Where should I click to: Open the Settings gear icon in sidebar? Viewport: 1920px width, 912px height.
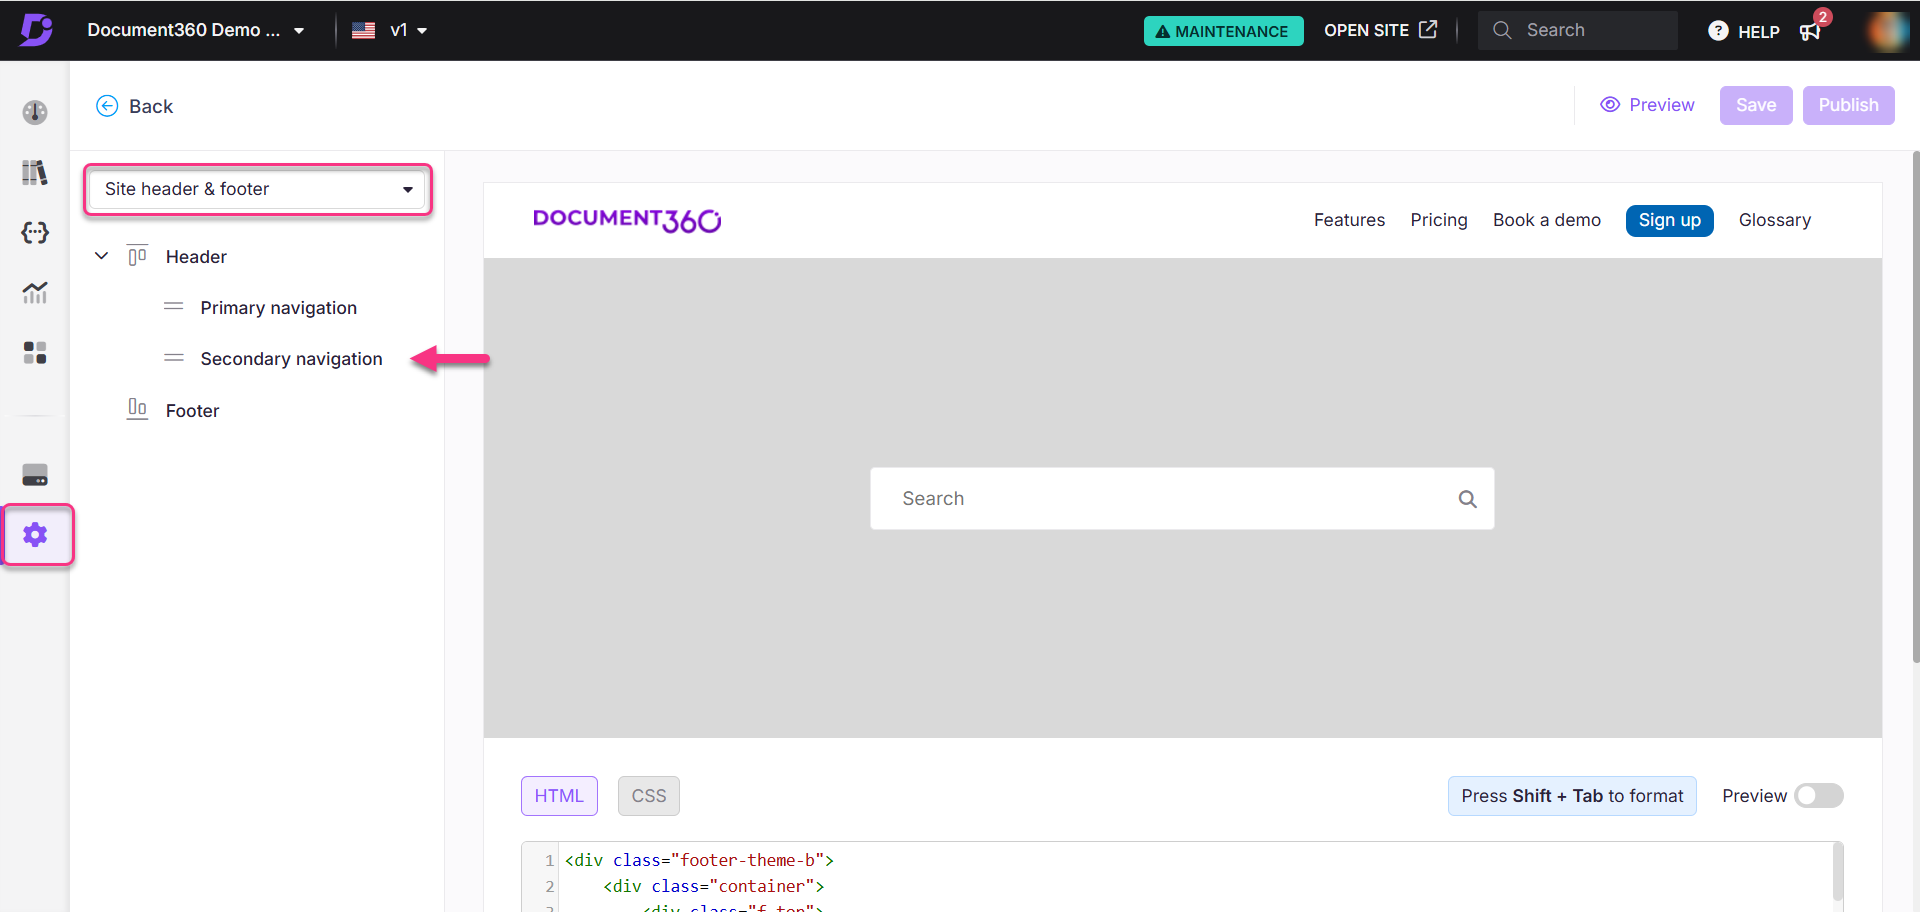coord(36,535)
